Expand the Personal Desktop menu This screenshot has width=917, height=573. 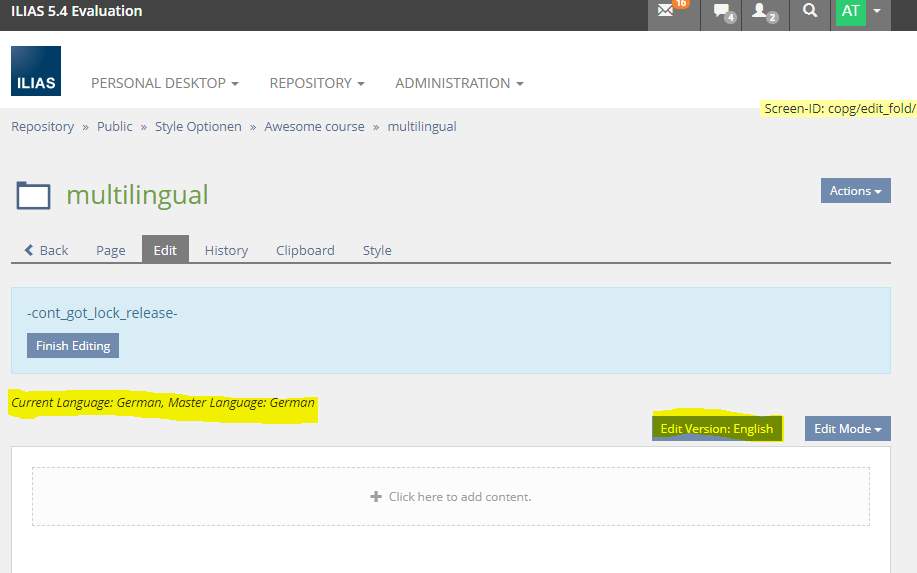(164, 83)
